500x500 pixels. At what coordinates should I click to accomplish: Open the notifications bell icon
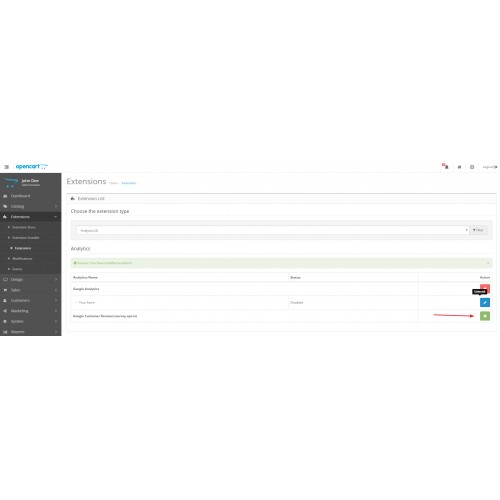(x=446, y=166)
